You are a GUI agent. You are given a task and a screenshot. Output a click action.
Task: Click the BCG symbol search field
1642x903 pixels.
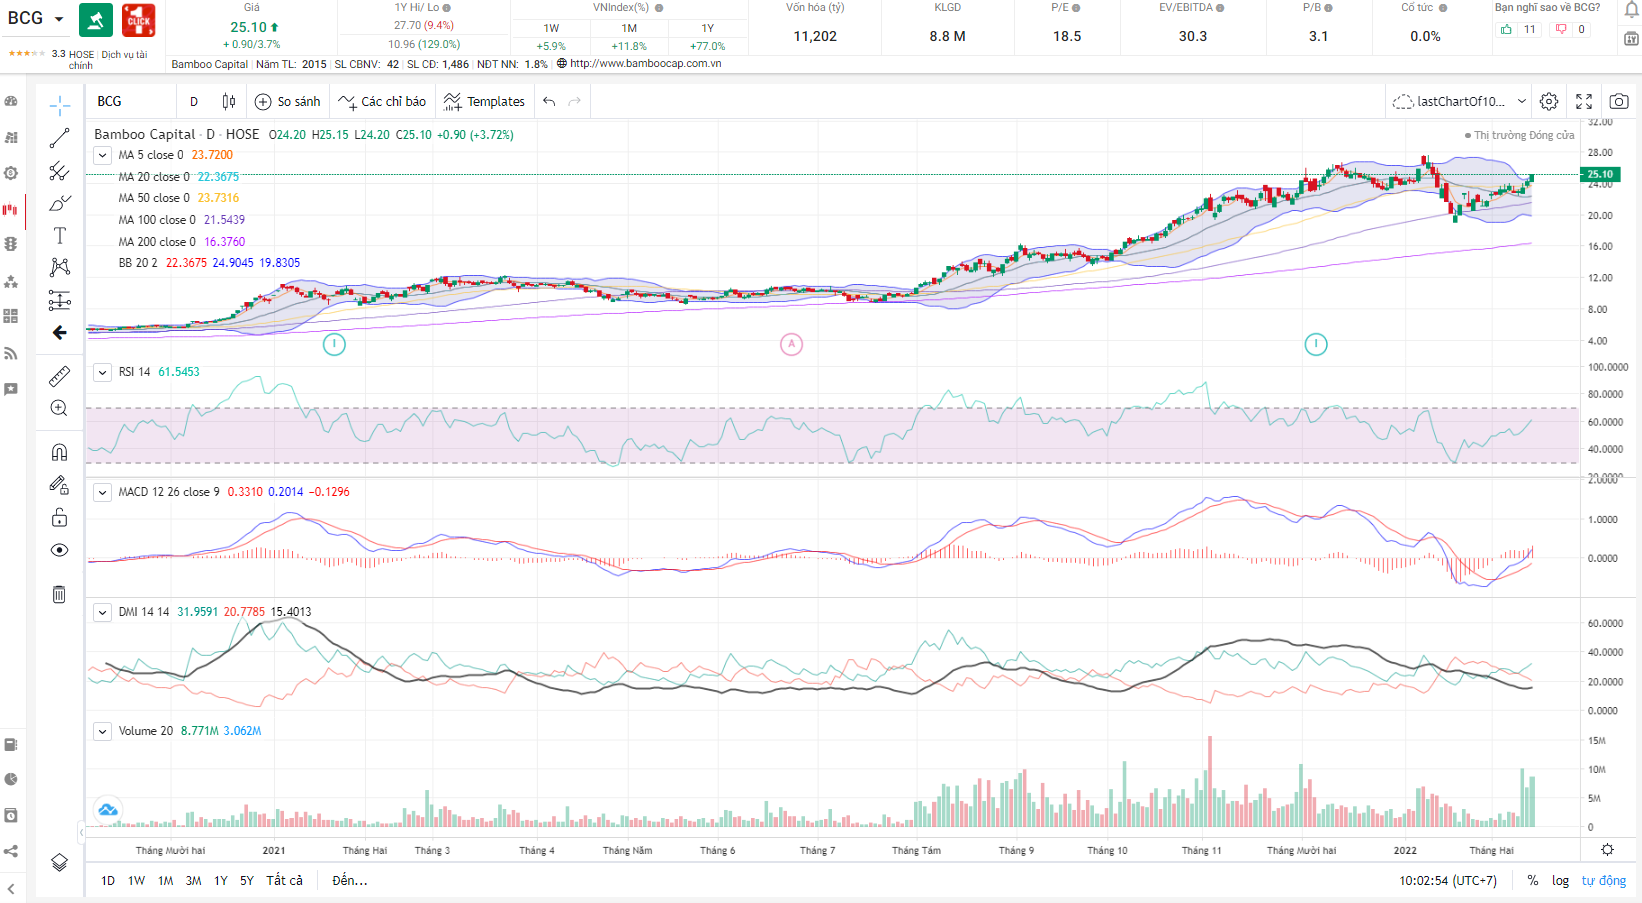[x=132, y=101]
